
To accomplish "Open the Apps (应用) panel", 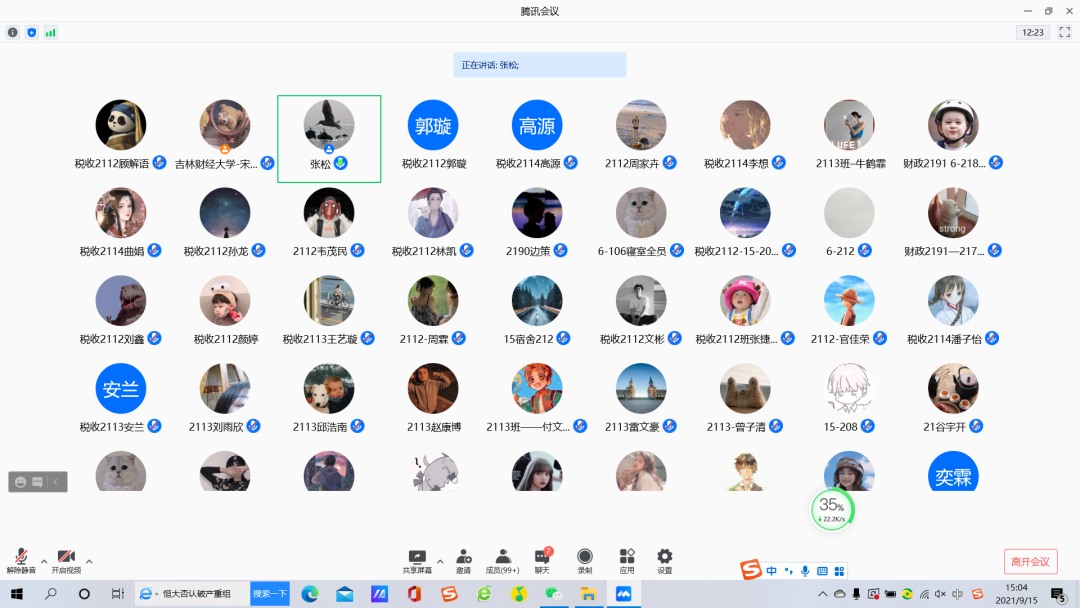I will (x=627, y=560).
